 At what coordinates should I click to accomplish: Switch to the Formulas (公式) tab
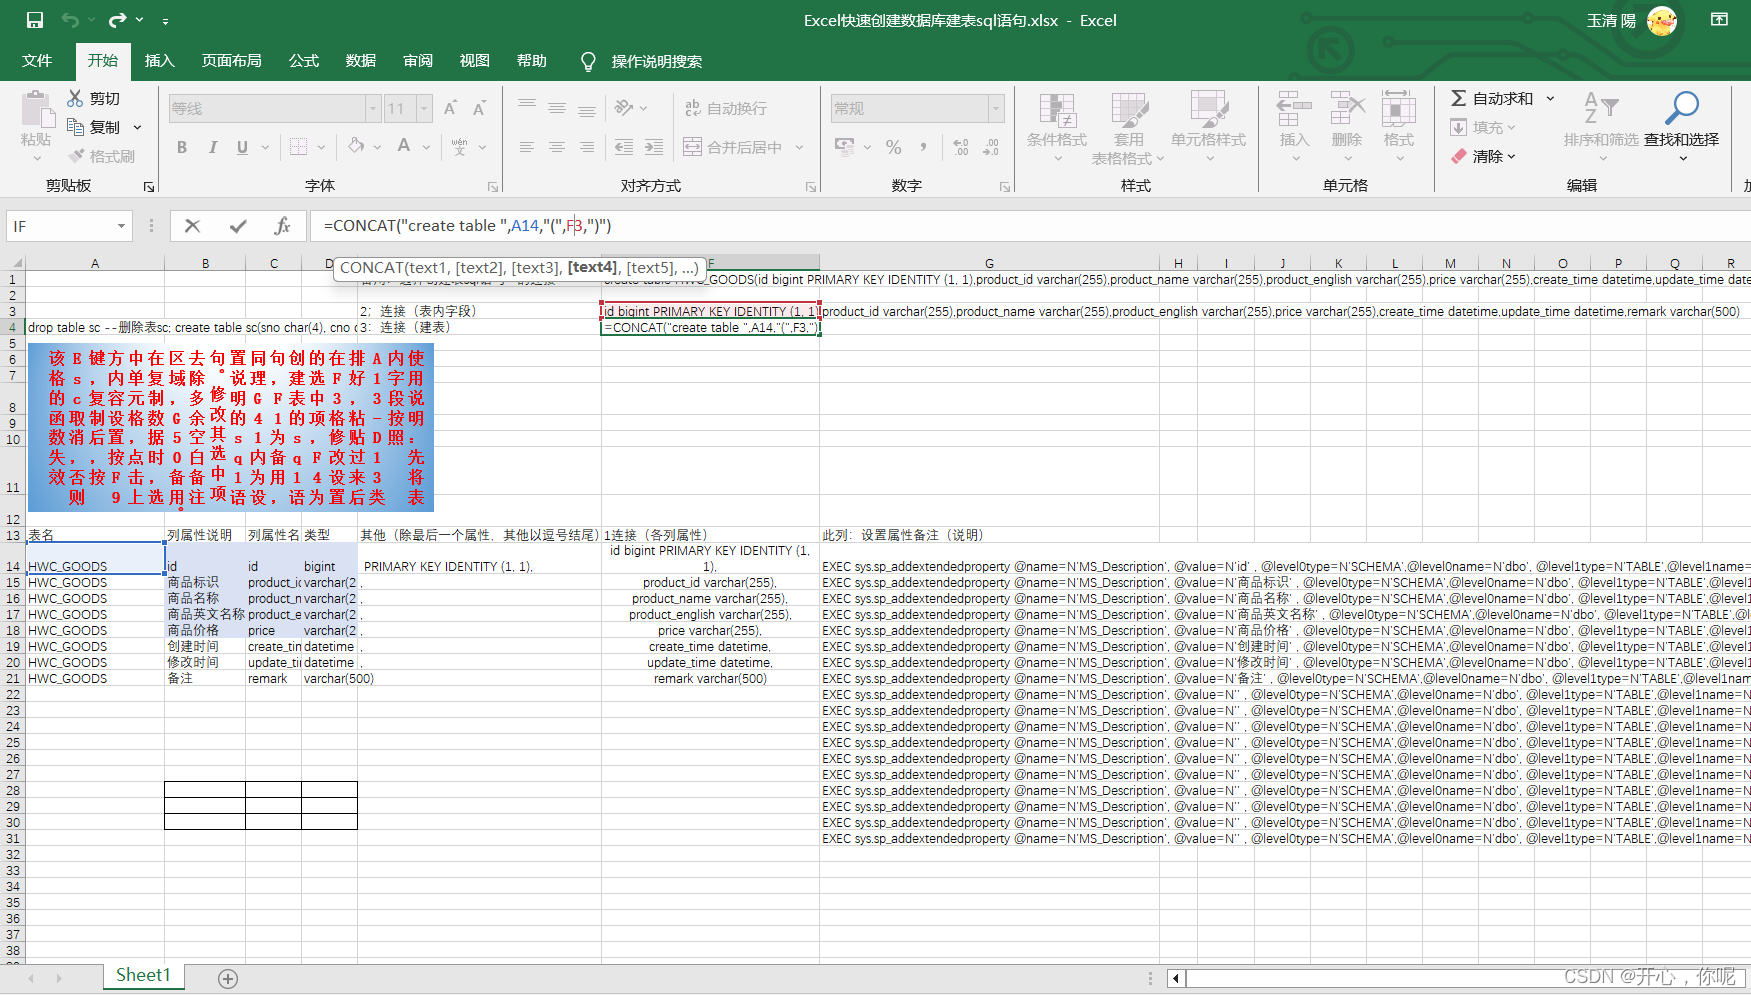(304, 61)
